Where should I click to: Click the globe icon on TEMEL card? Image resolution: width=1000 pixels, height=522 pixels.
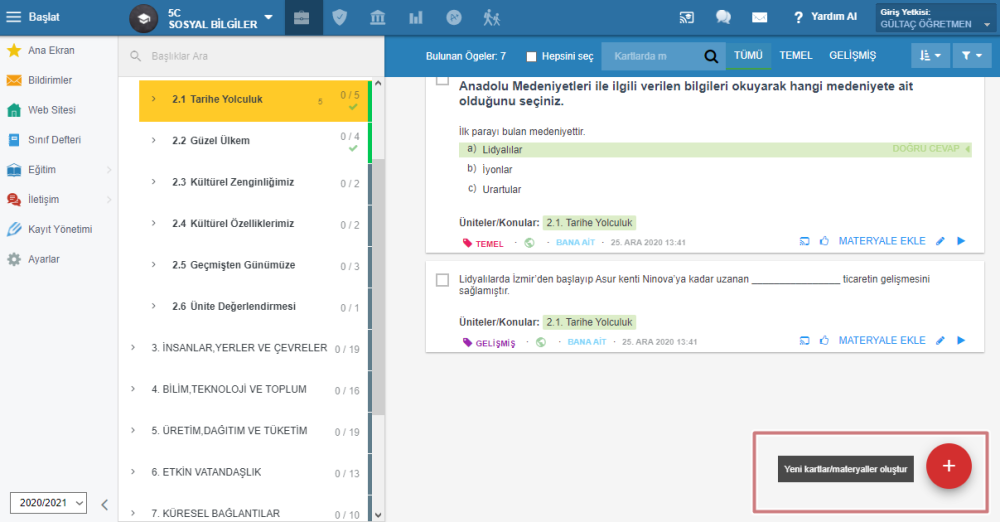click(529, 242)
